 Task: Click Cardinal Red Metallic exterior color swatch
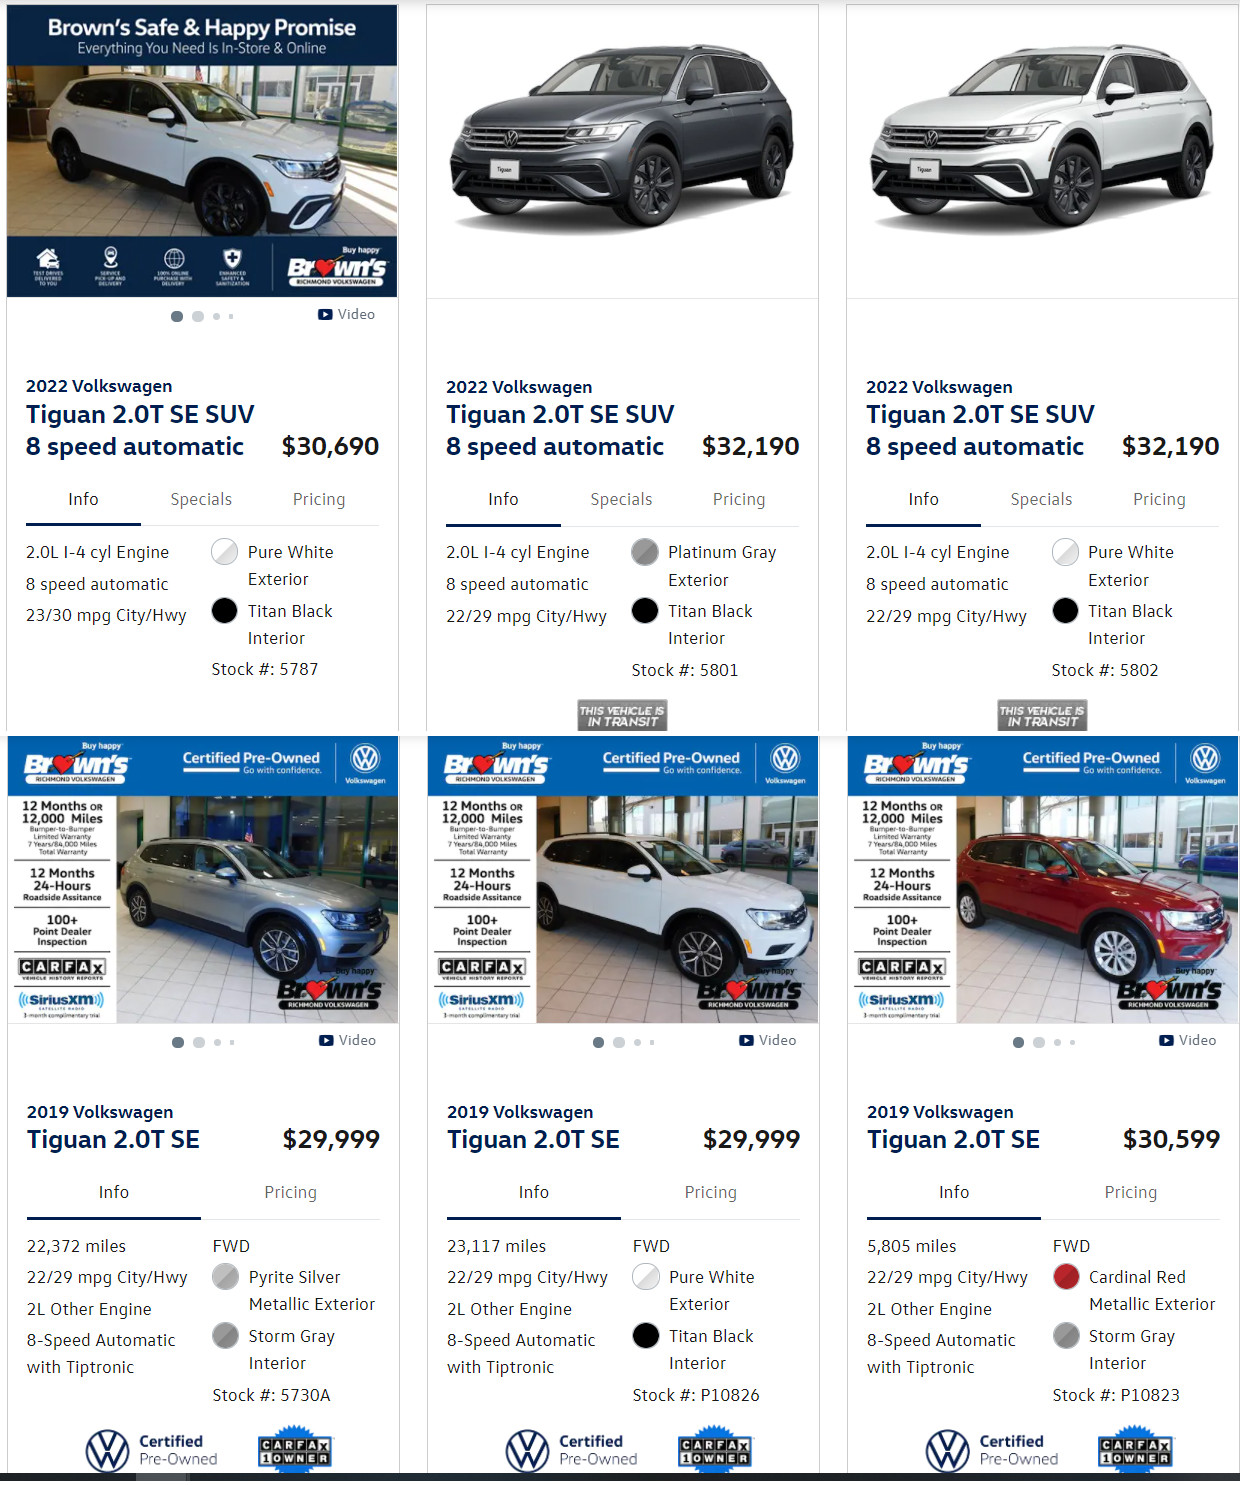[x=1067, y=1277]
